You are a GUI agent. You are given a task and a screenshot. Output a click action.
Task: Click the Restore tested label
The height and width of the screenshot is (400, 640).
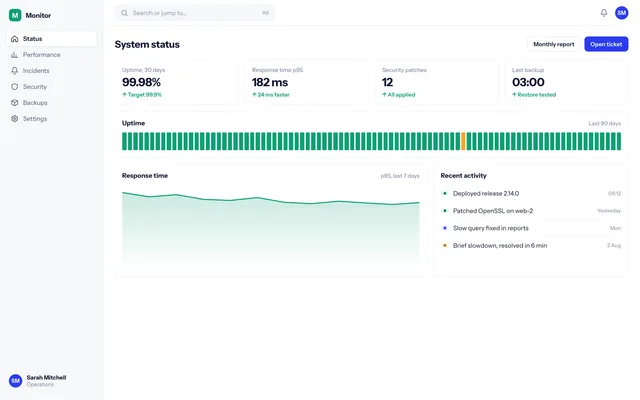coord(534,95)
